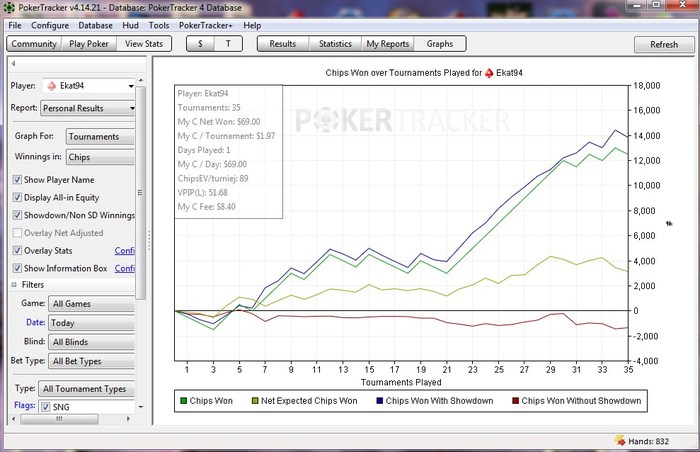Open the Report dropdown Personal Results

click(88, 108)
